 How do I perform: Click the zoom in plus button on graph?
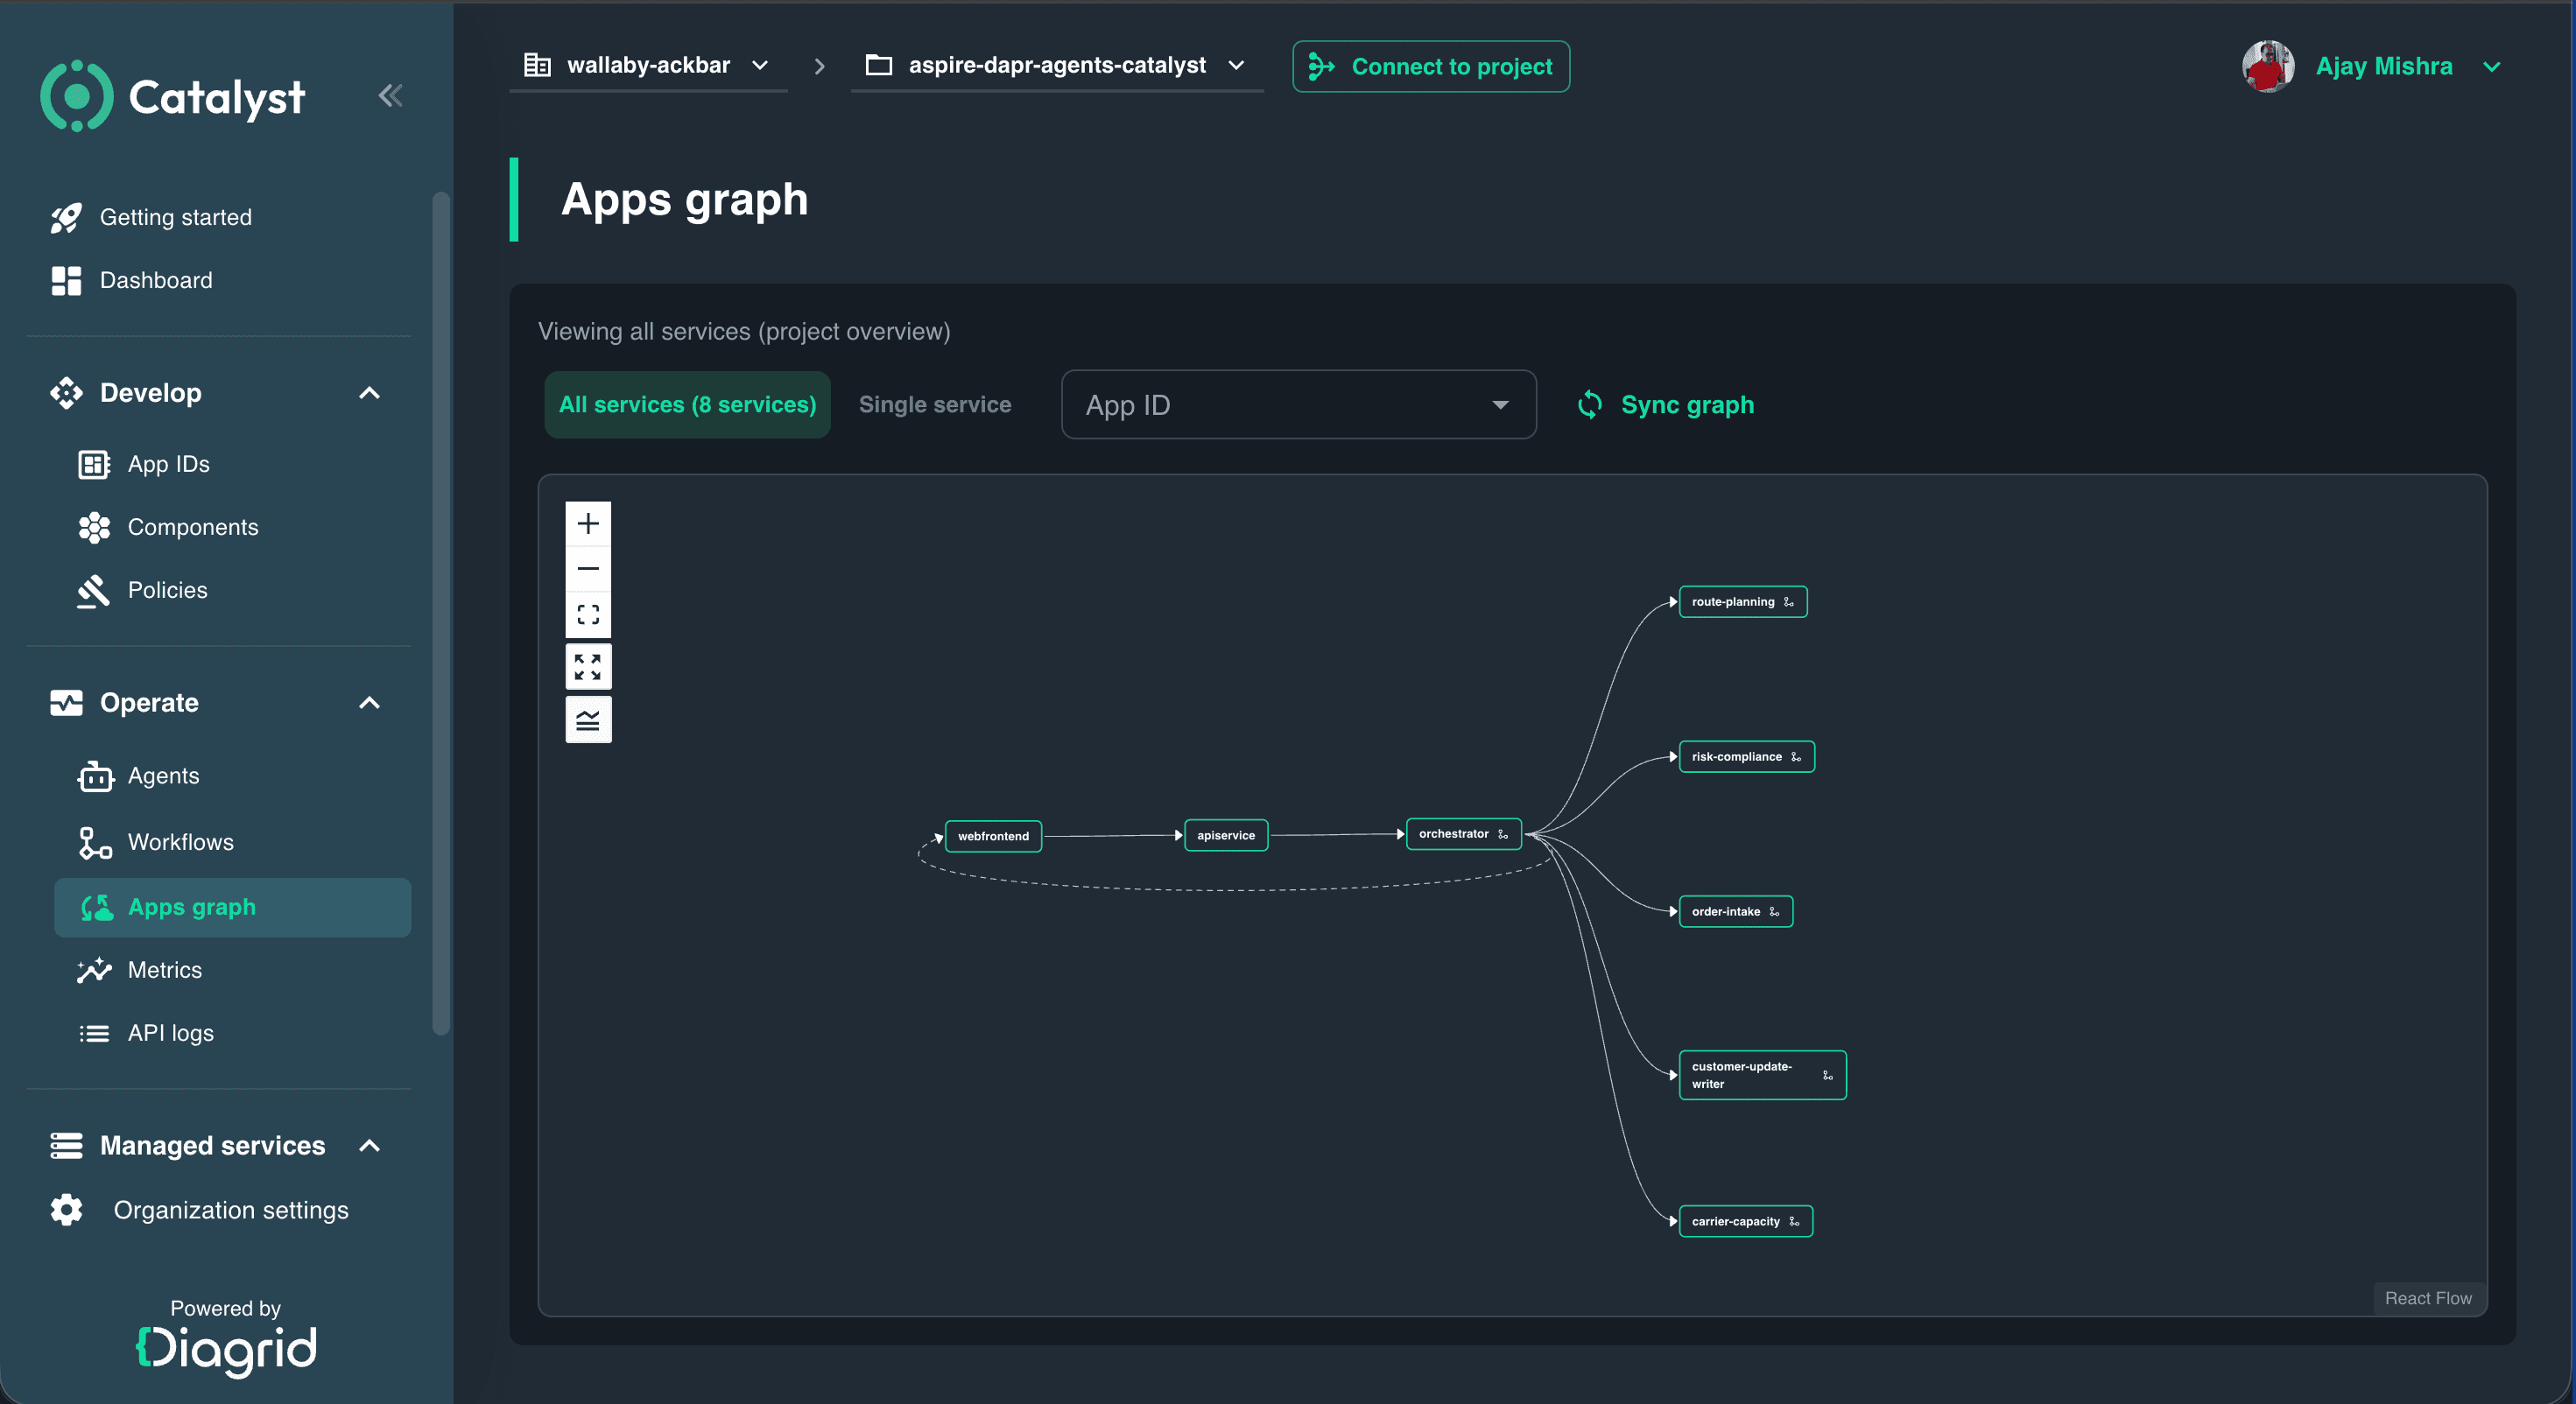coord(588,523)
